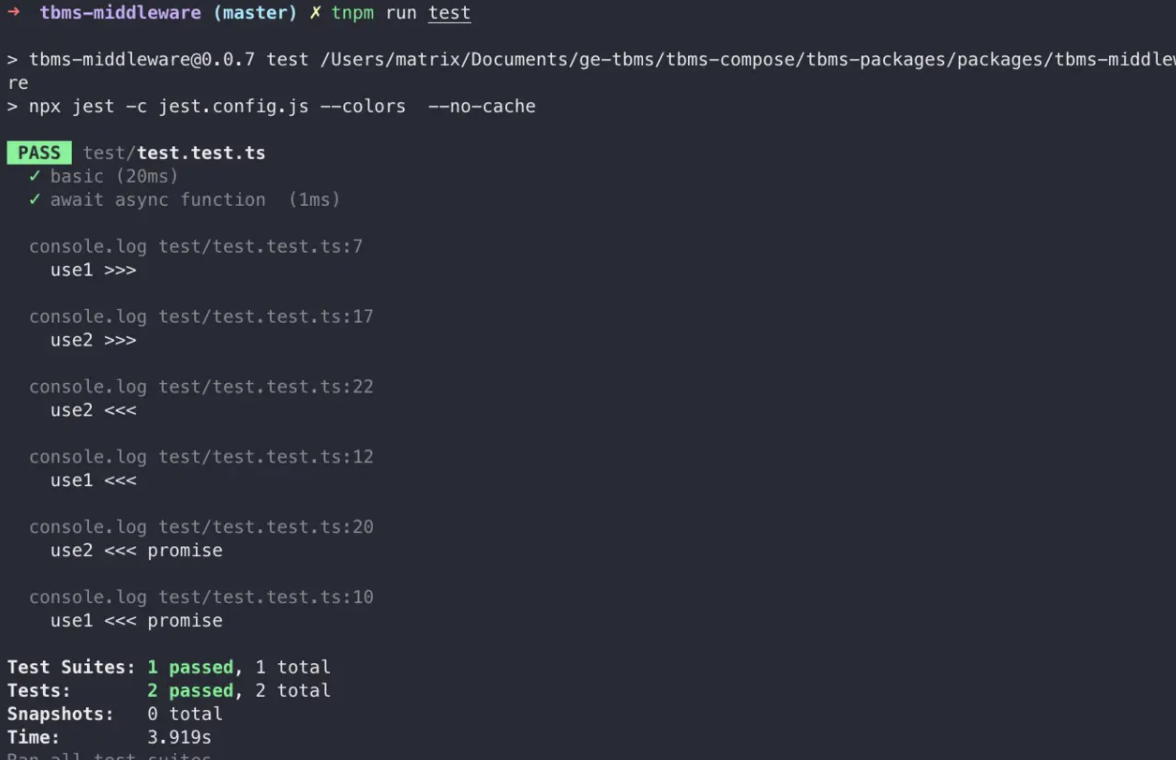The height and width of the screenshot is (760, 1176).
Task: Select the tbms-middleware directory name in prompt
Action: 115,13
